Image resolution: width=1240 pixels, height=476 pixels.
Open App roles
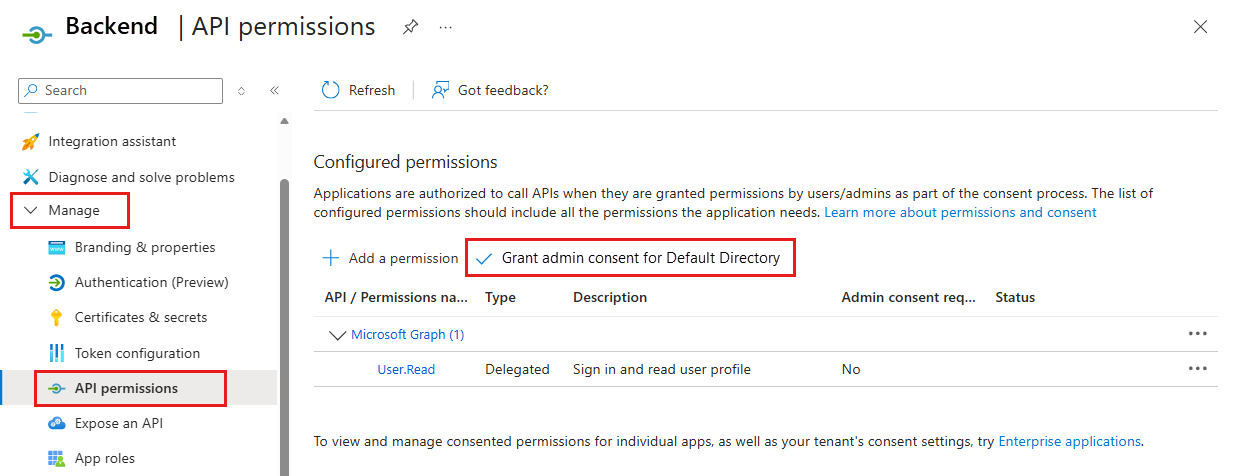pos(104,458)
